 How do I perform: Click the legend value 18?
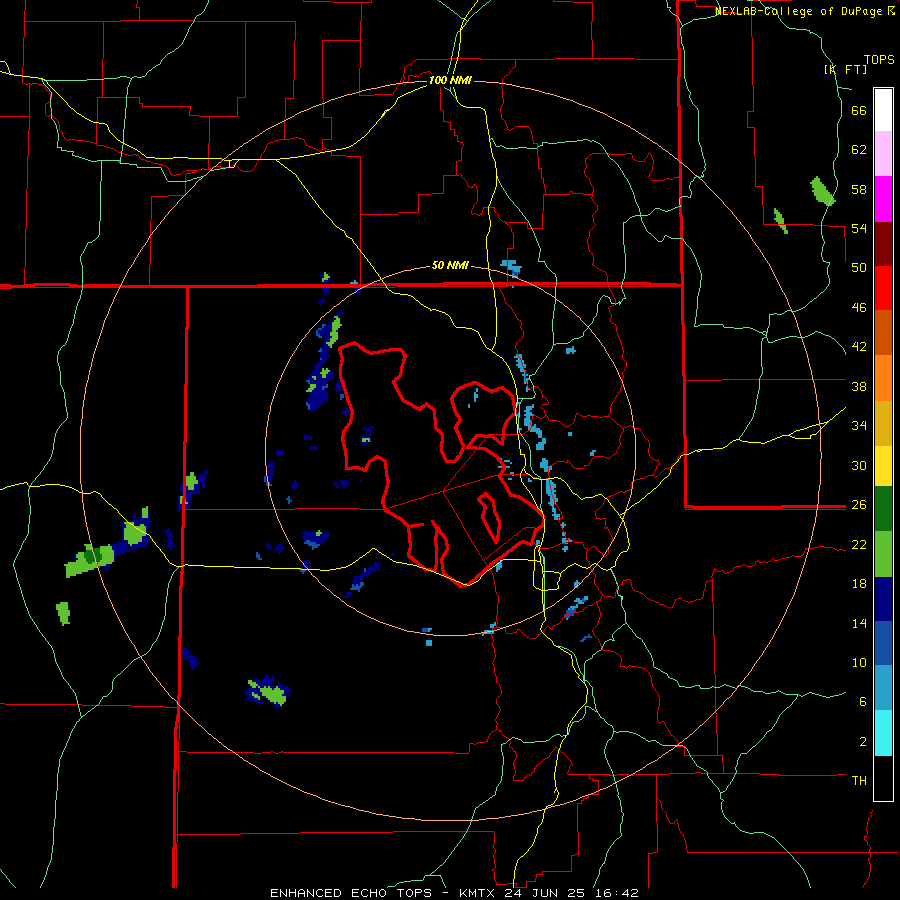point(859,584)
